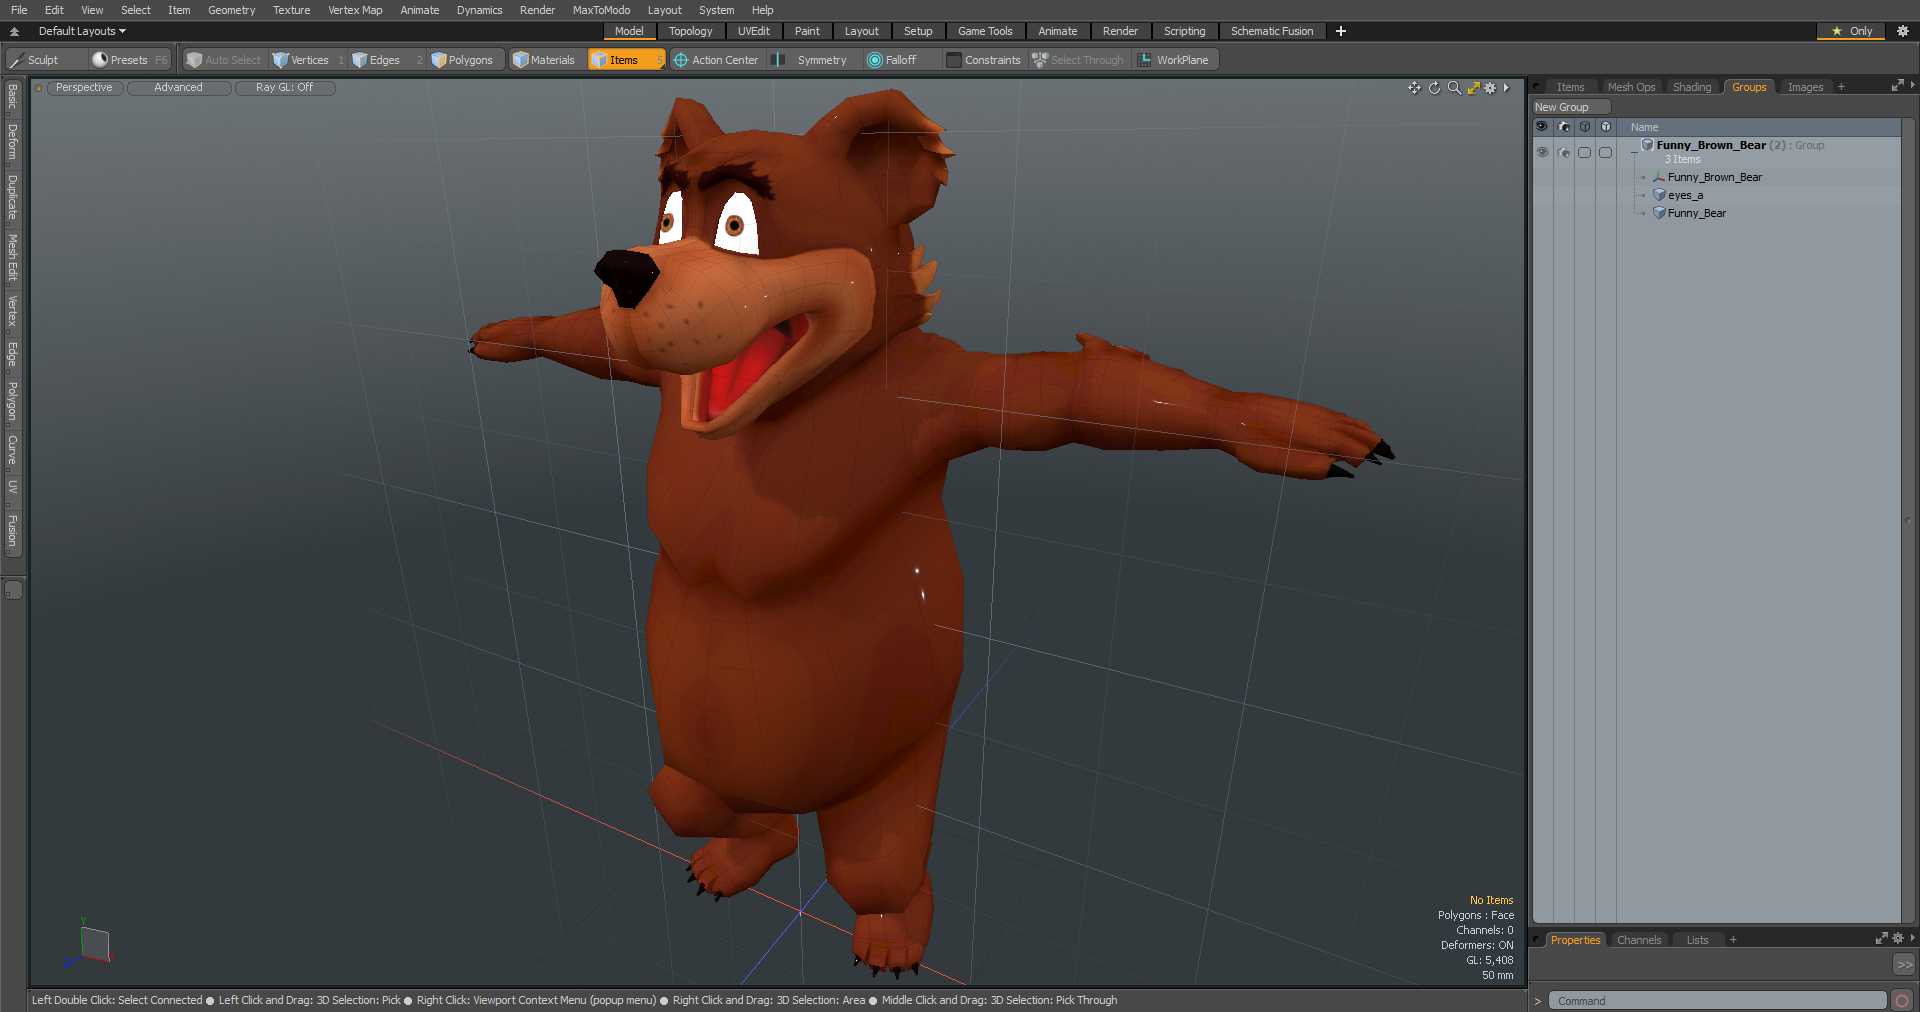Image resolution: width=1920 pixels, height=1012 pixels.
Task: Open the viewport settings gear
Action: pos(1490,88)
